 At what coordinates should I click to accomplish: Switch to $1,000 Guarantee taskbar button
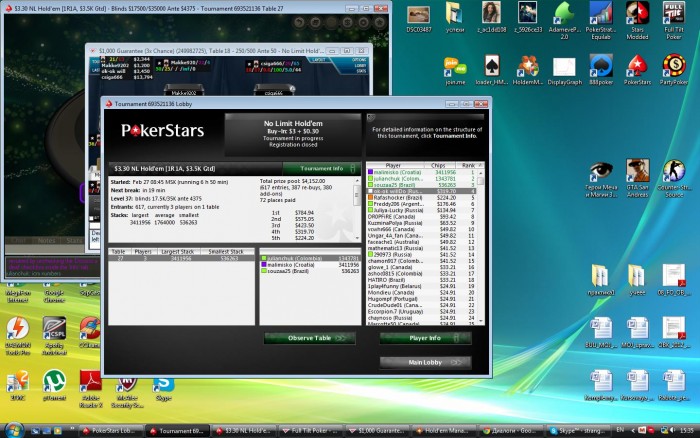click(376, 431)
